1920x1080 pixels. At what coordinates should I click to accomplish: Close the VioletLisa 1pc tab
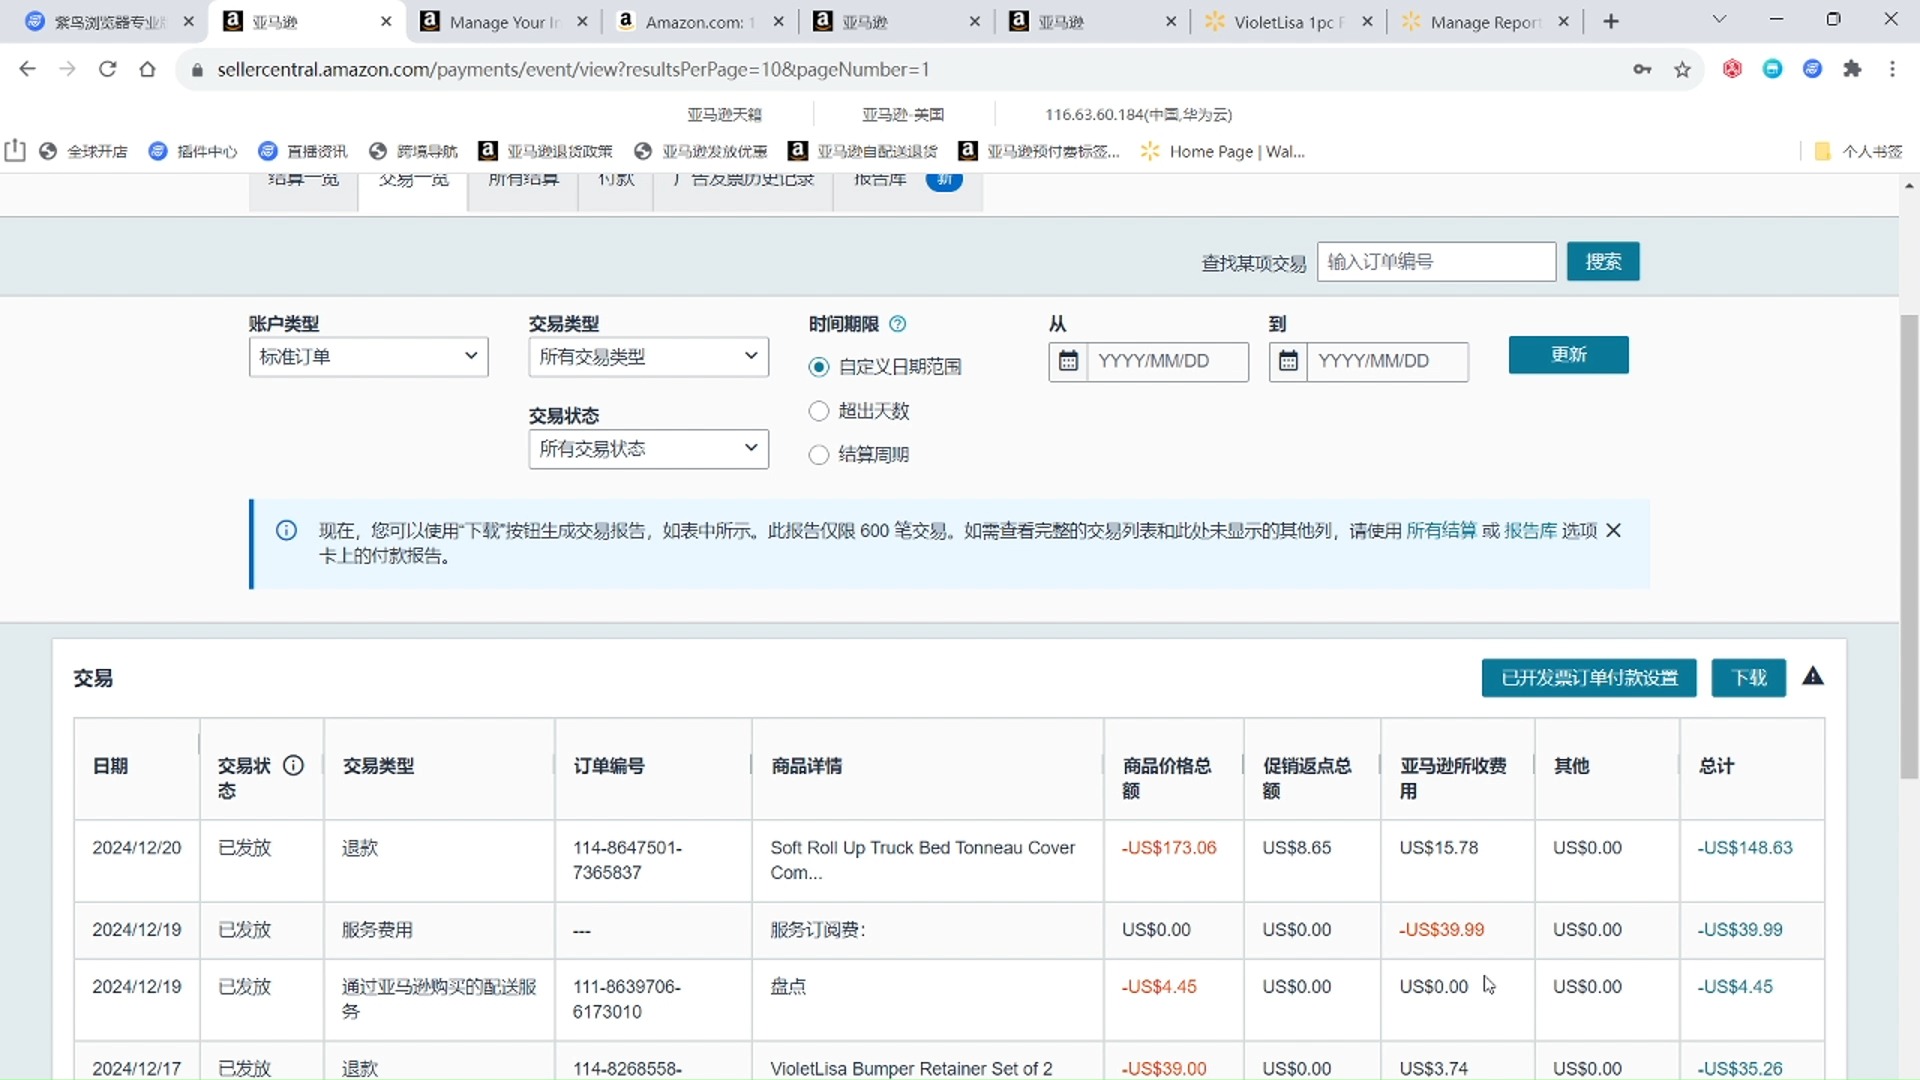click(1367, 21)
